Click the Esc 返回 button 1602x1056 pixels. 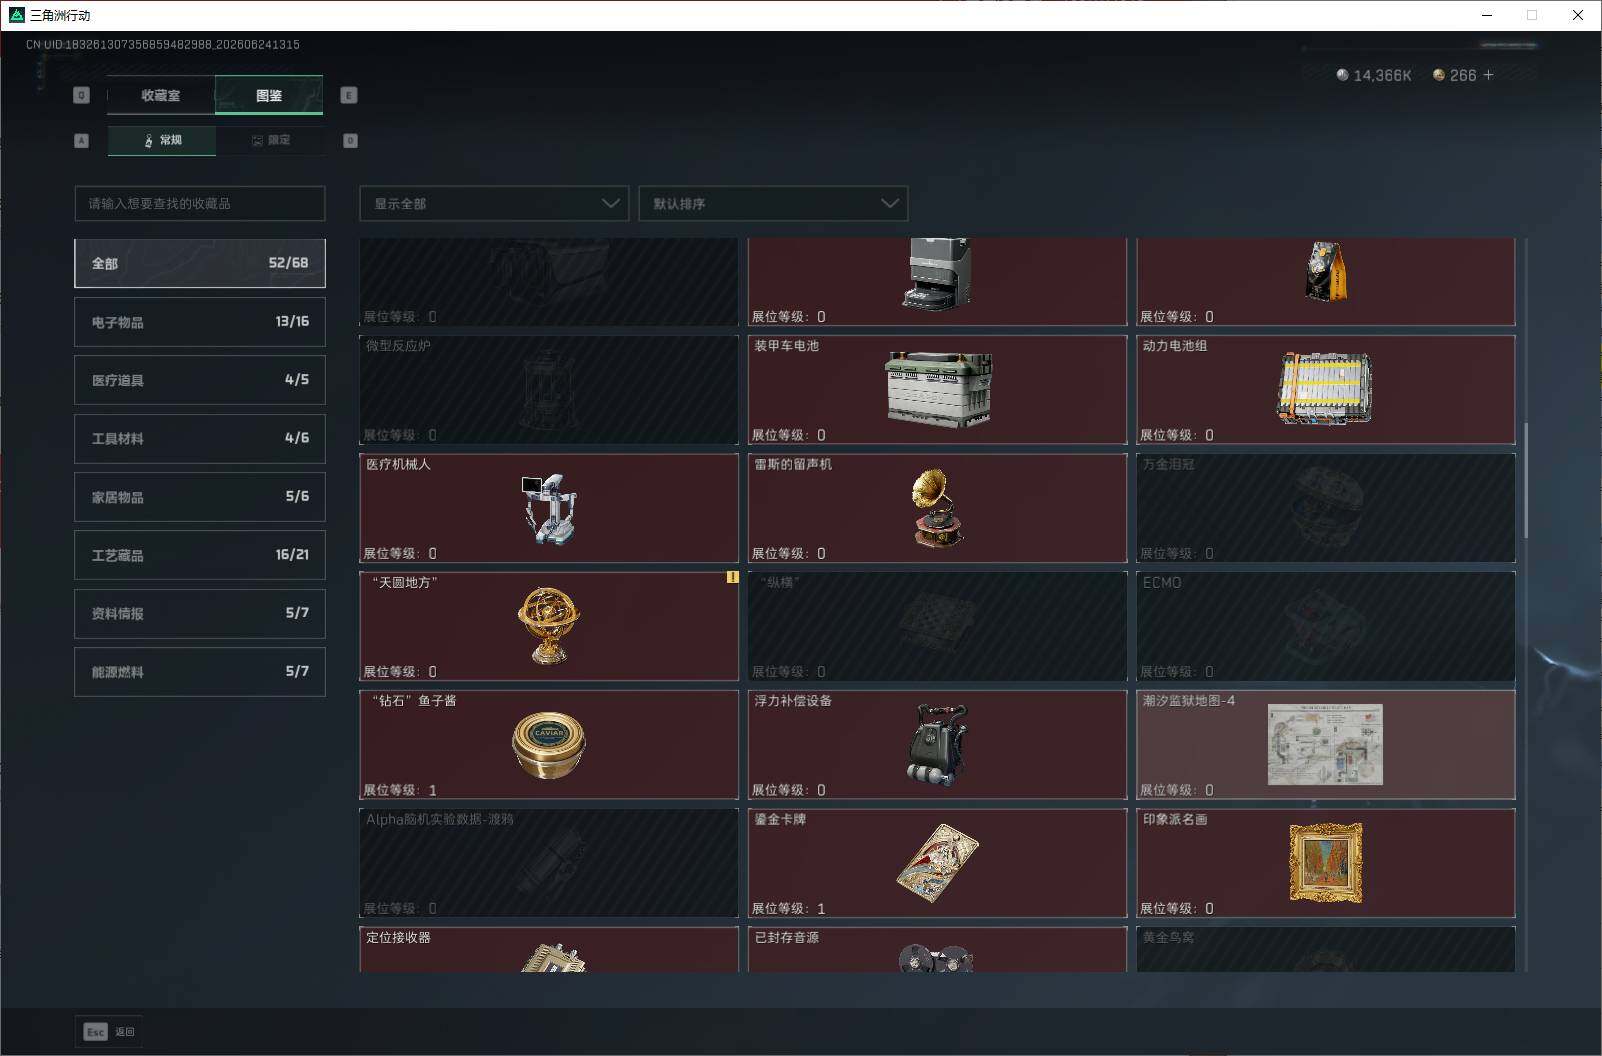(109, 1031)
